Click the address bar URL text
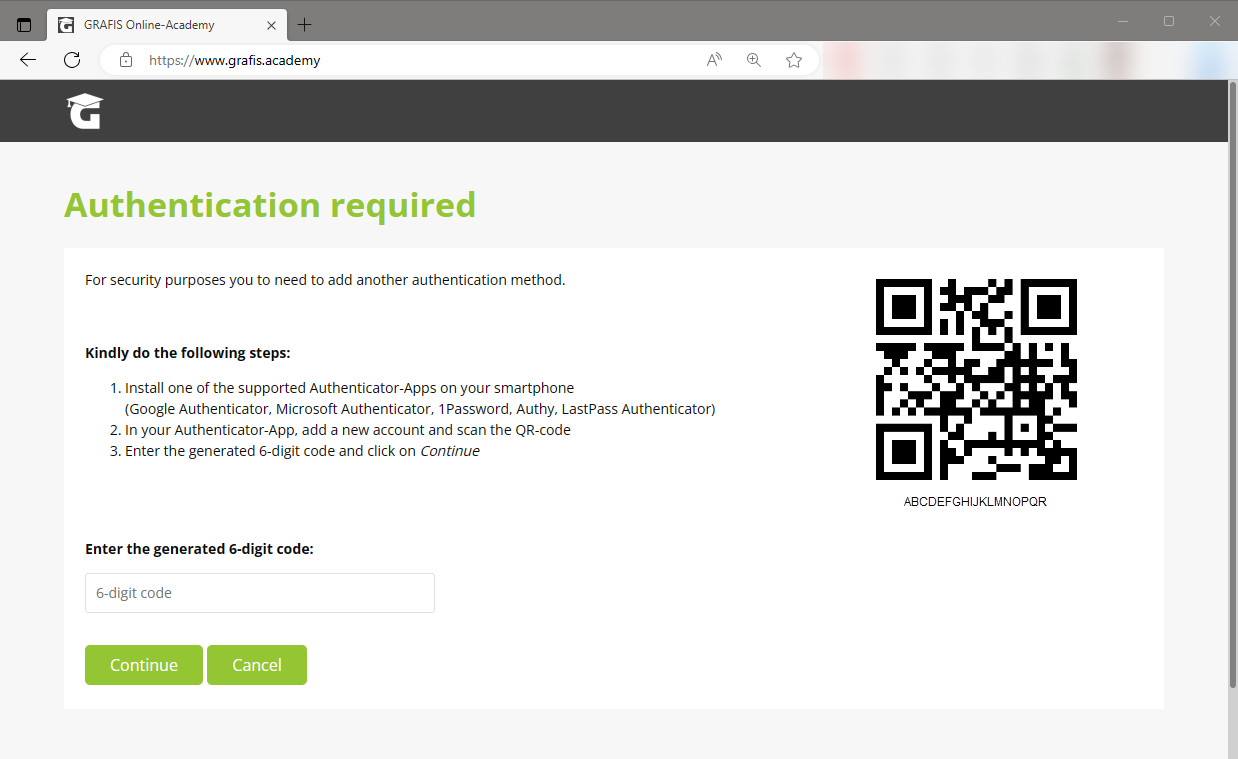The width and height of the screenshot is (1238, 759). coord(235,60)
